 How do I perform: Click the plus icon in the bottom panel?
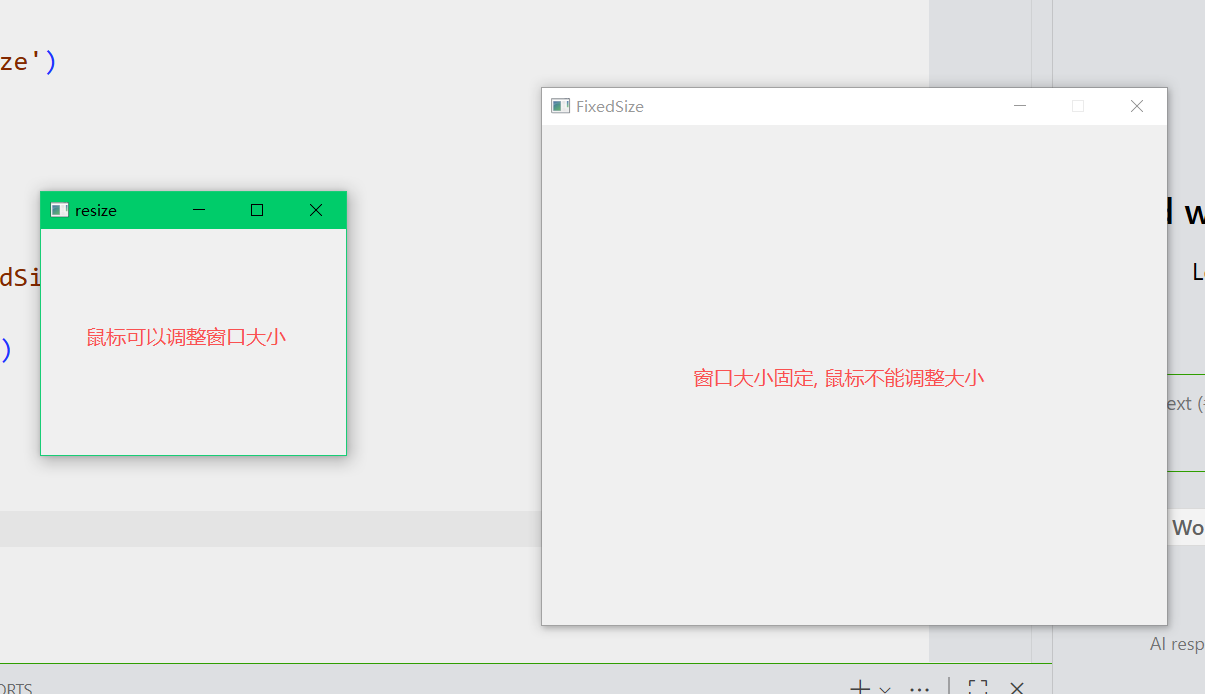(859, 688)
